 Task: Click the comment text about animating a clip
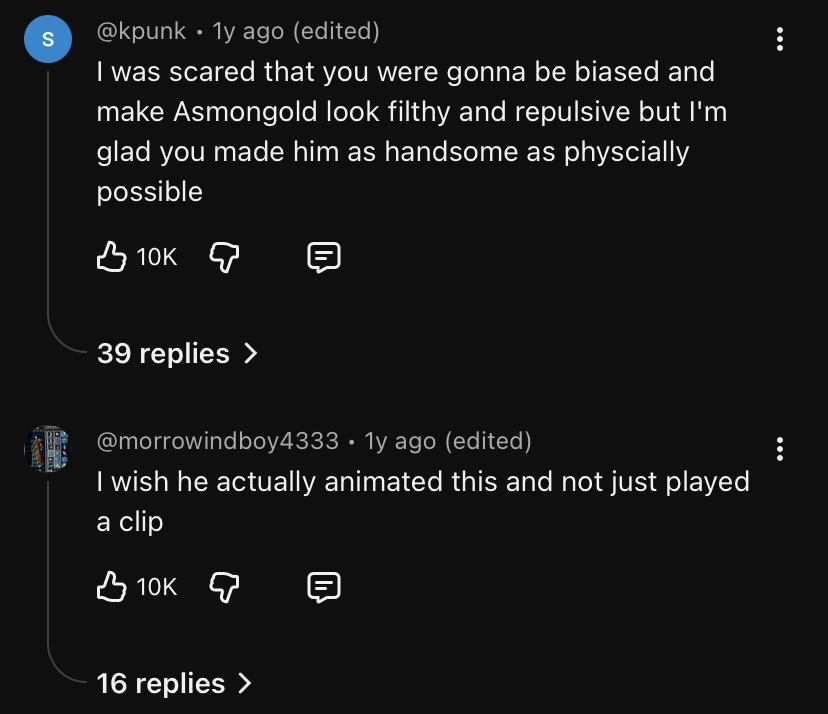tap(422, 502)
